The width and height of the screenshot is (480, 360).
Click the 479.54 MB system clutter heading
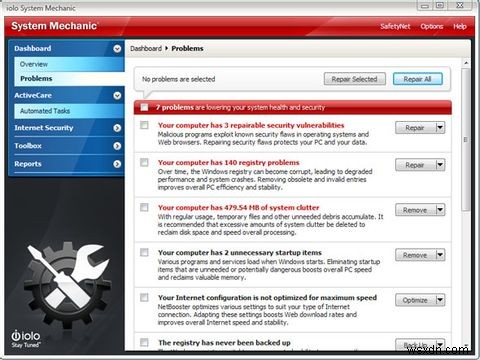tap(239, 208)
